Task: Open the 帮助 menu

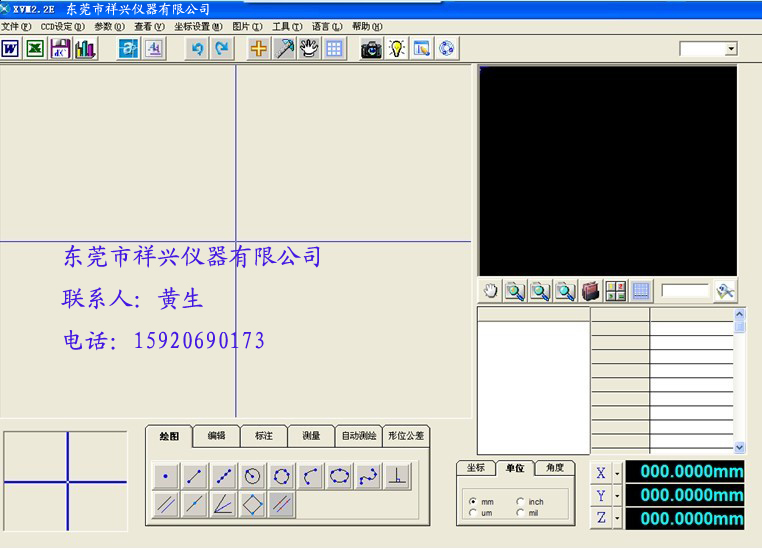Action: pos(367,27)
